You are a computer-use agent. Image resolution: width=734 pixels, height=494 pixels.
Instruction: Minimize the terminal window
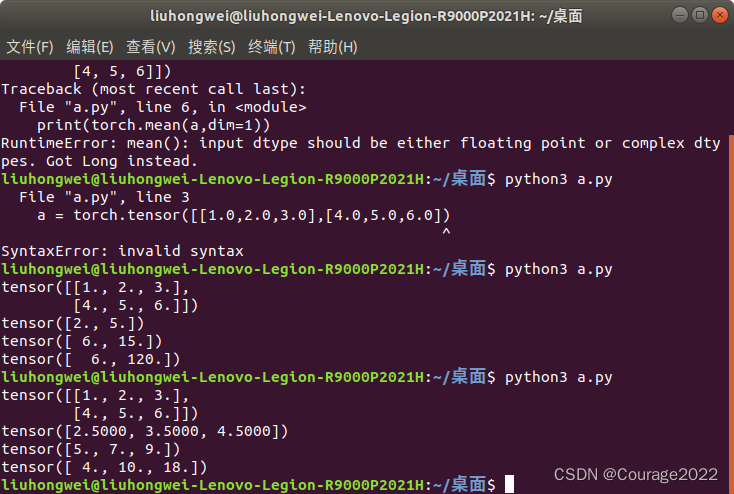coord(680,15)
